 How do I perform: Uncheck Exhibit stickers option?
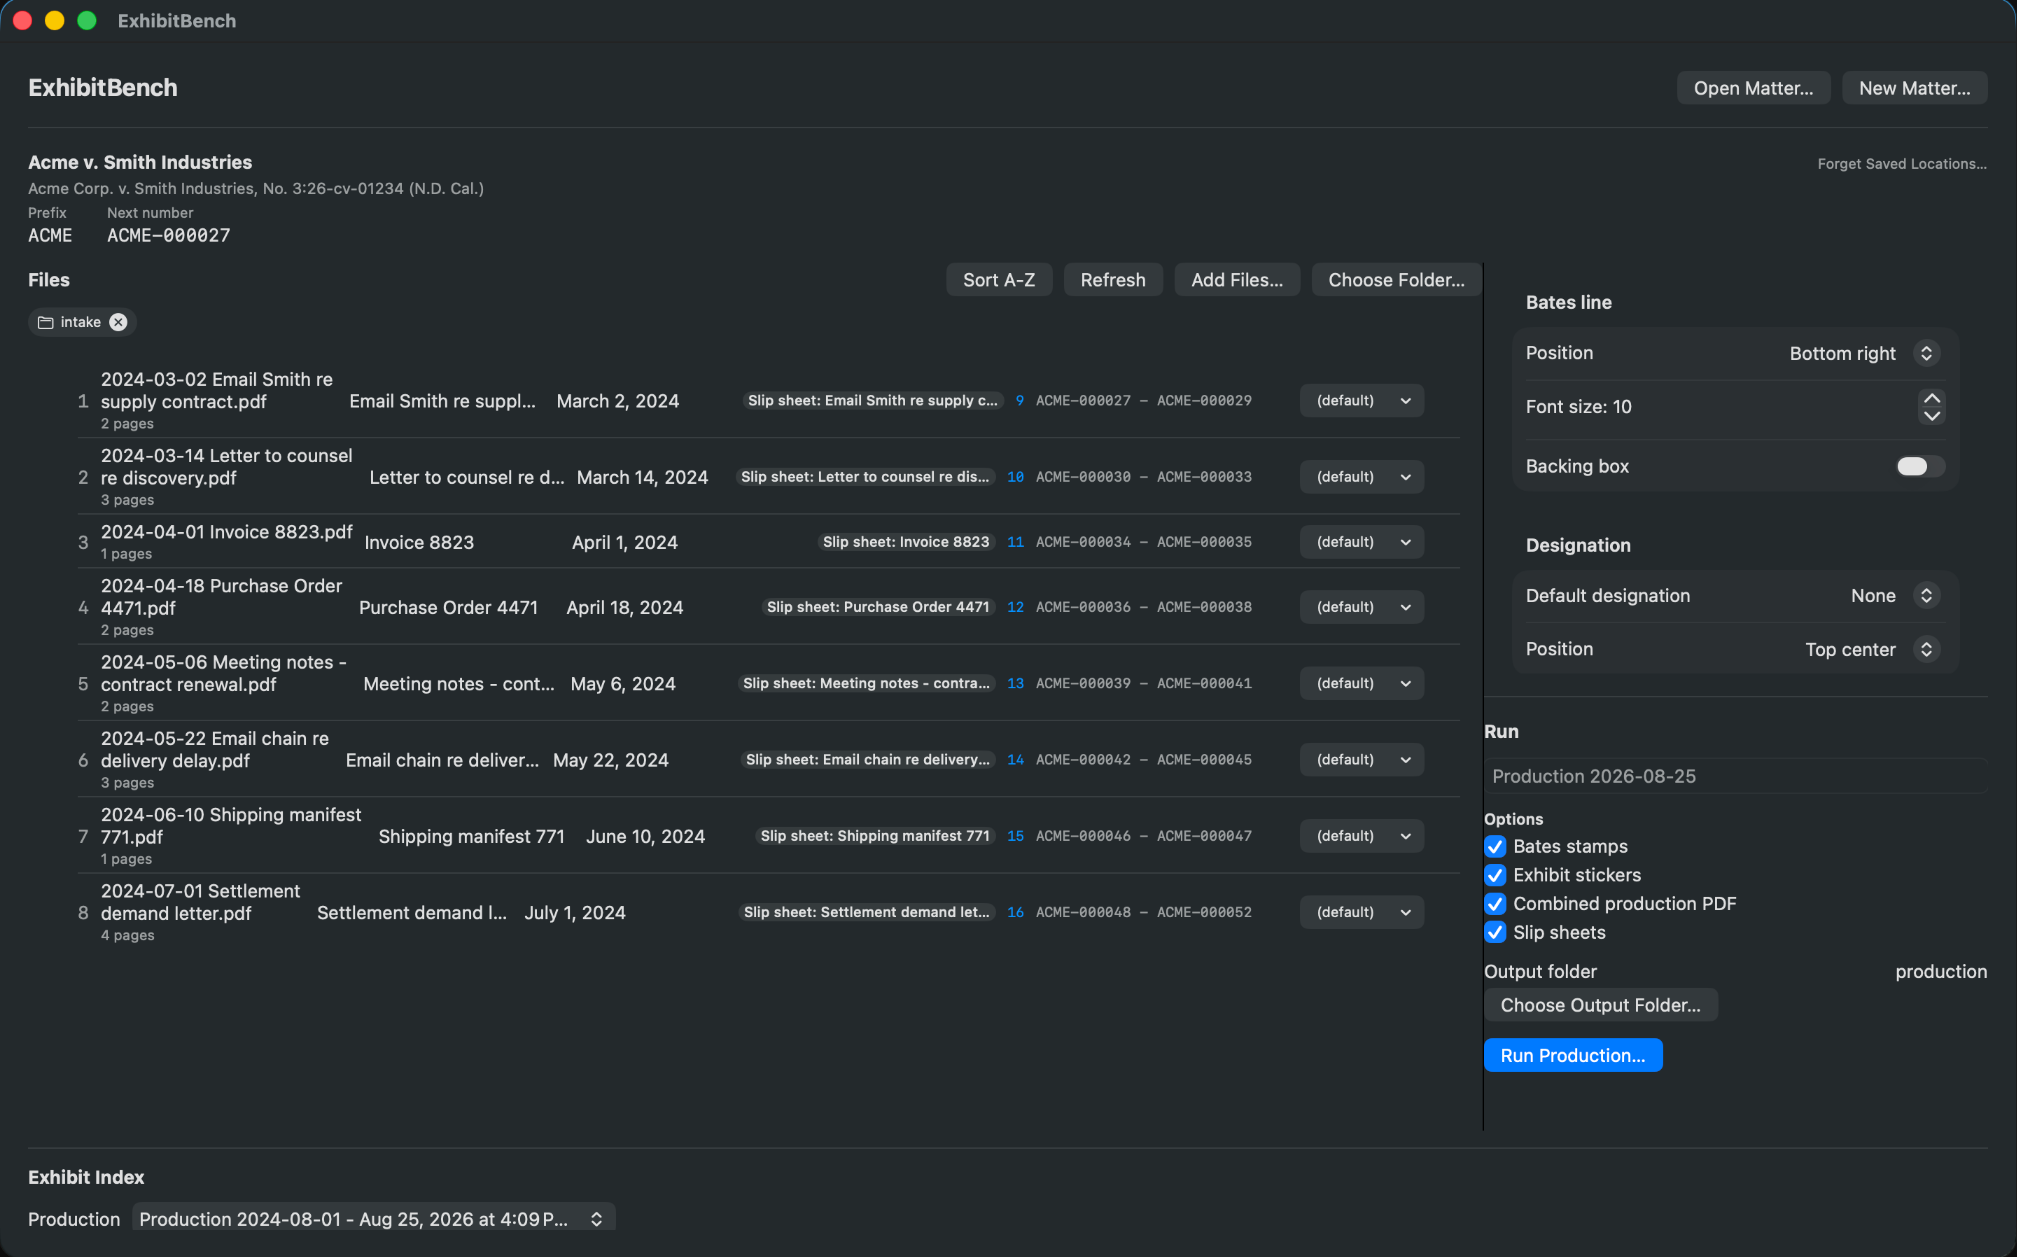click(1495, 875)
